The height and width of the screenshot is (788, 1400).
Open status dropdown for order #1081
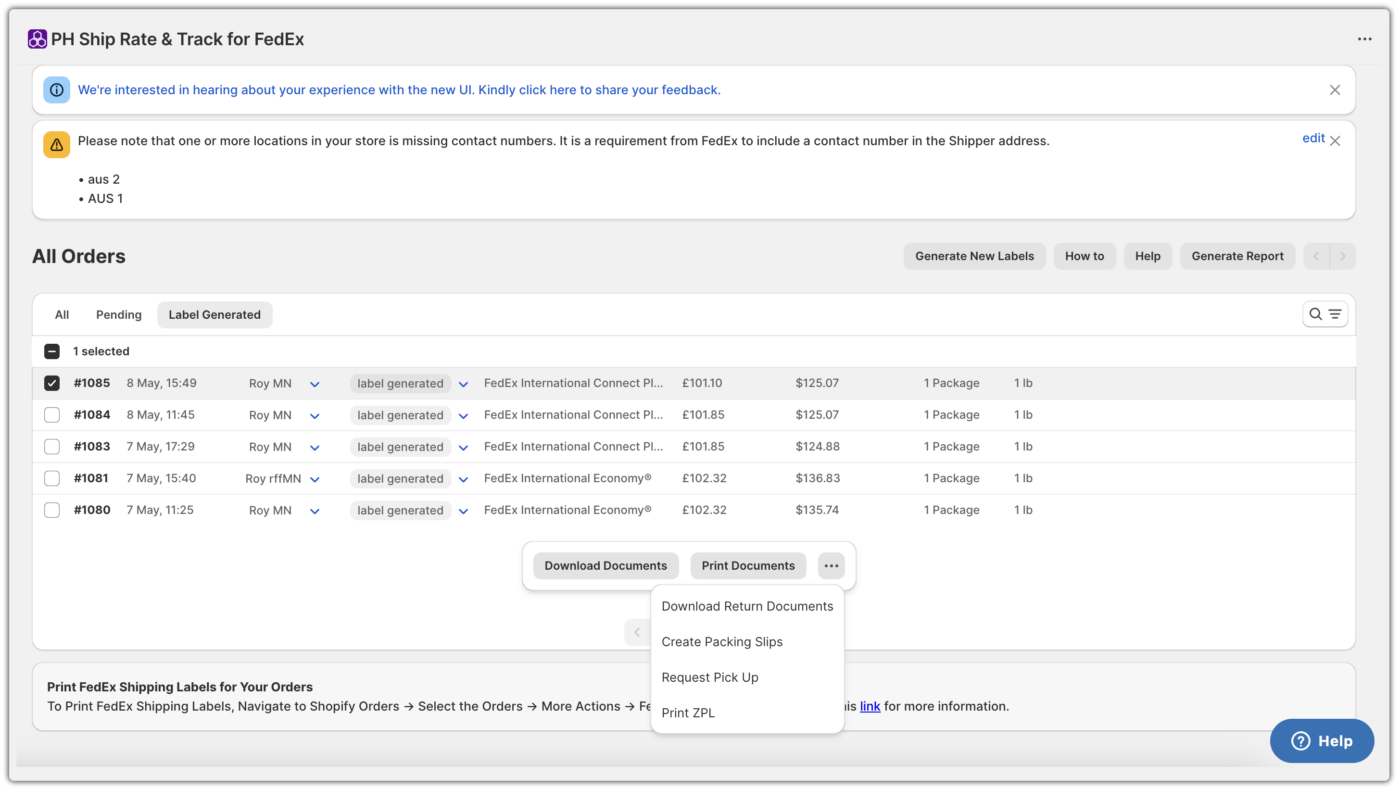pyautogui.click(x=463, y=480)
